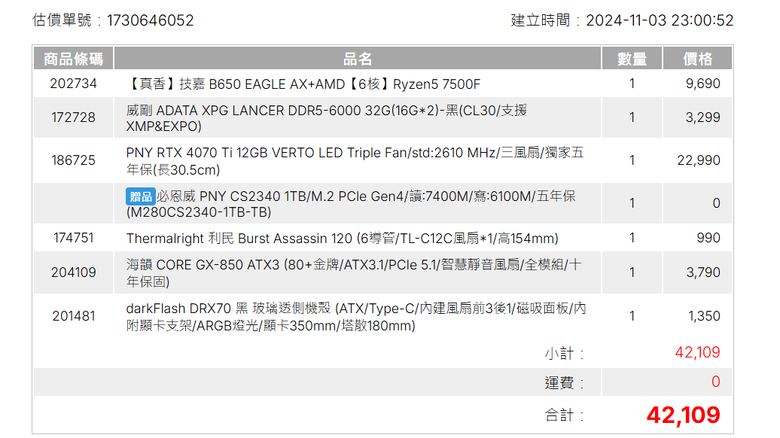Screen dimensions: 780x438
Task: Click the 價格 column header
Action: (x=697, y=59)
